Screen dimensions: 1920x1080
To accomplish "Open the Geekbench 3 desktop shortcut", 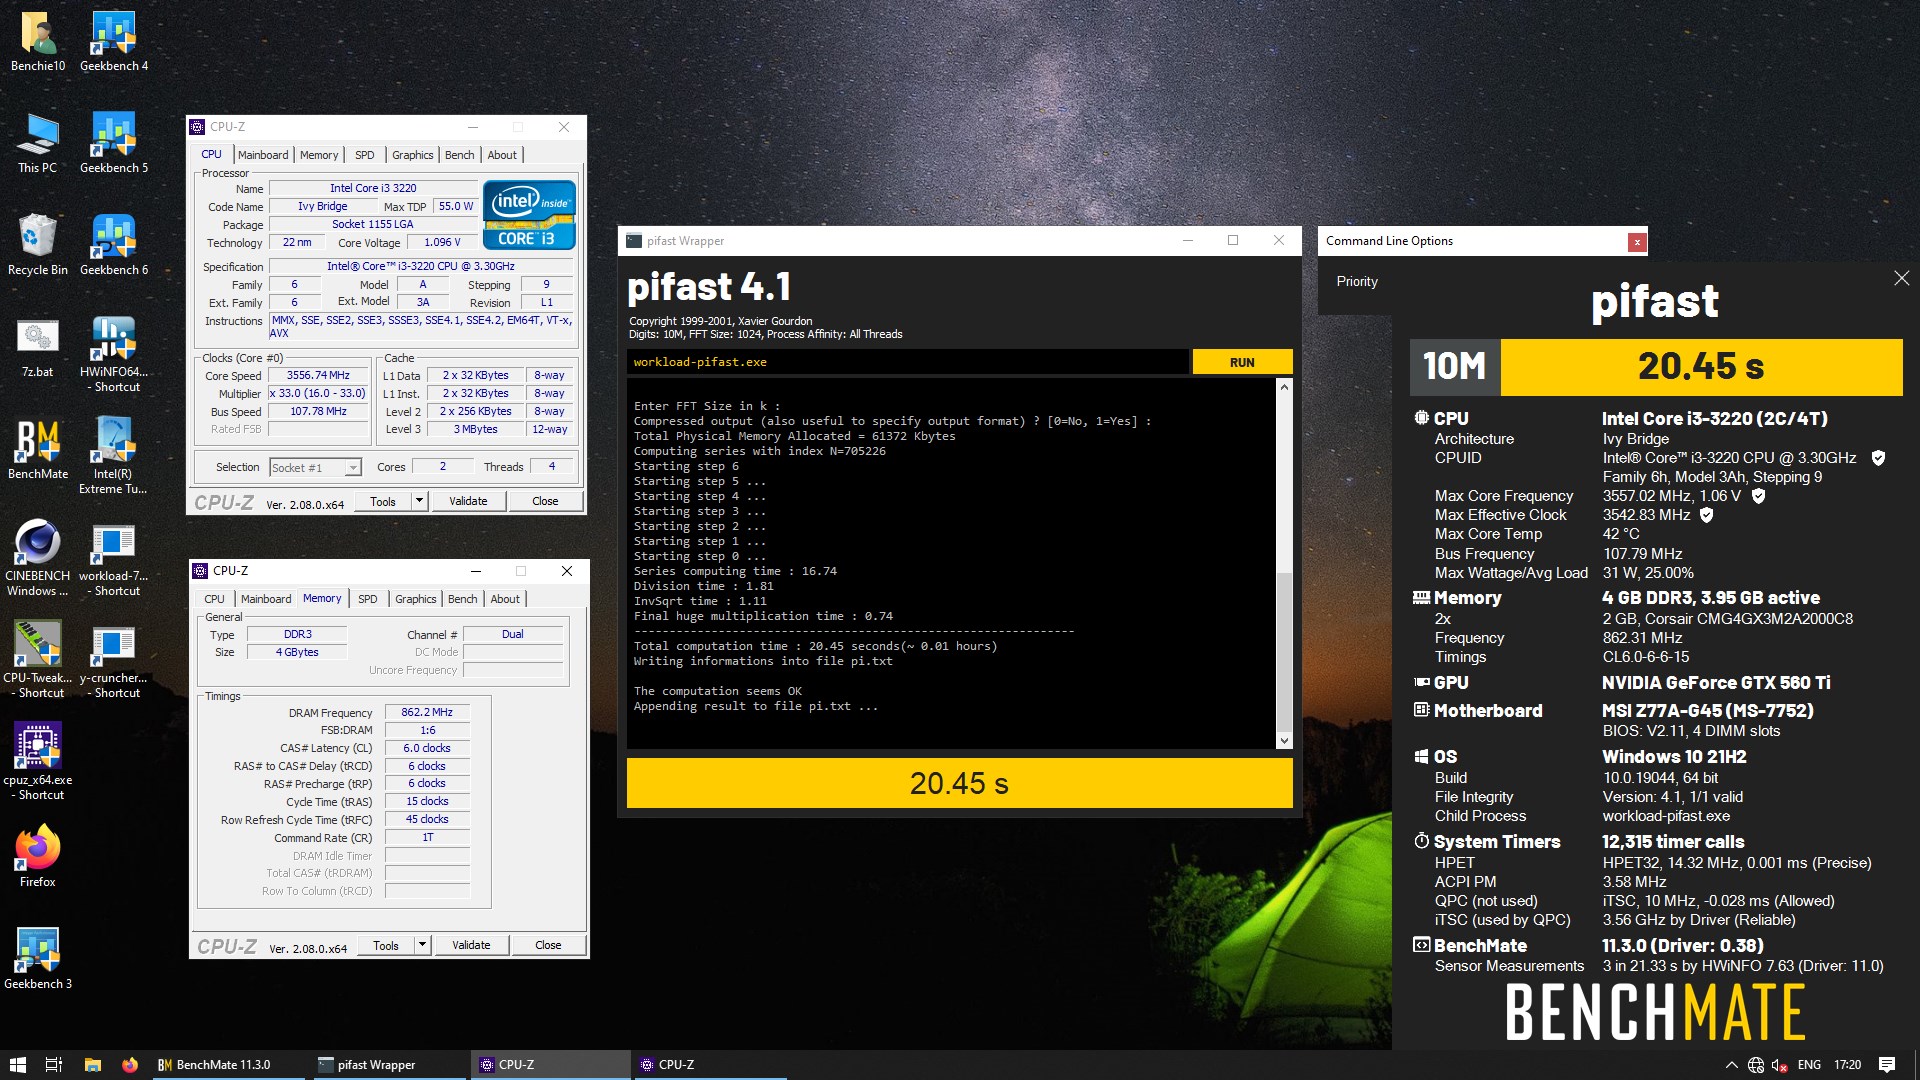I will click(38, 960).
